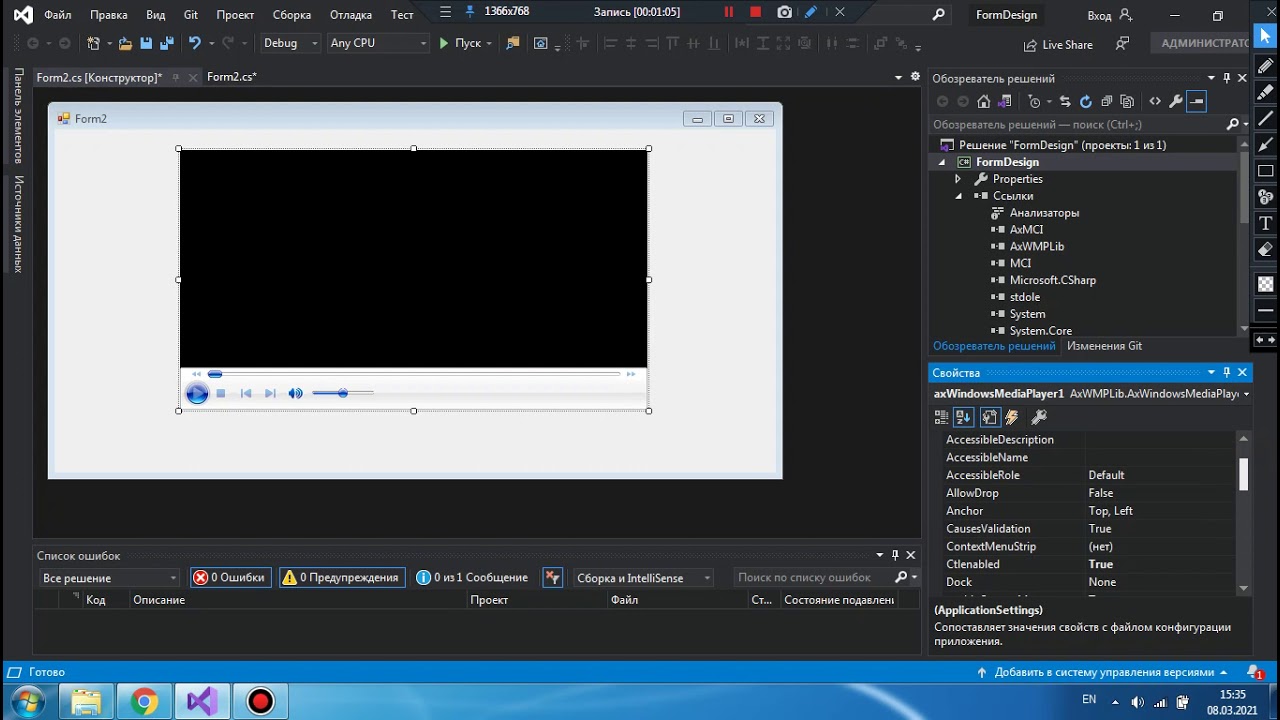Collapse the FormDesign project node
This screenshot has width=1280, height=720.
tap(941, 162)
